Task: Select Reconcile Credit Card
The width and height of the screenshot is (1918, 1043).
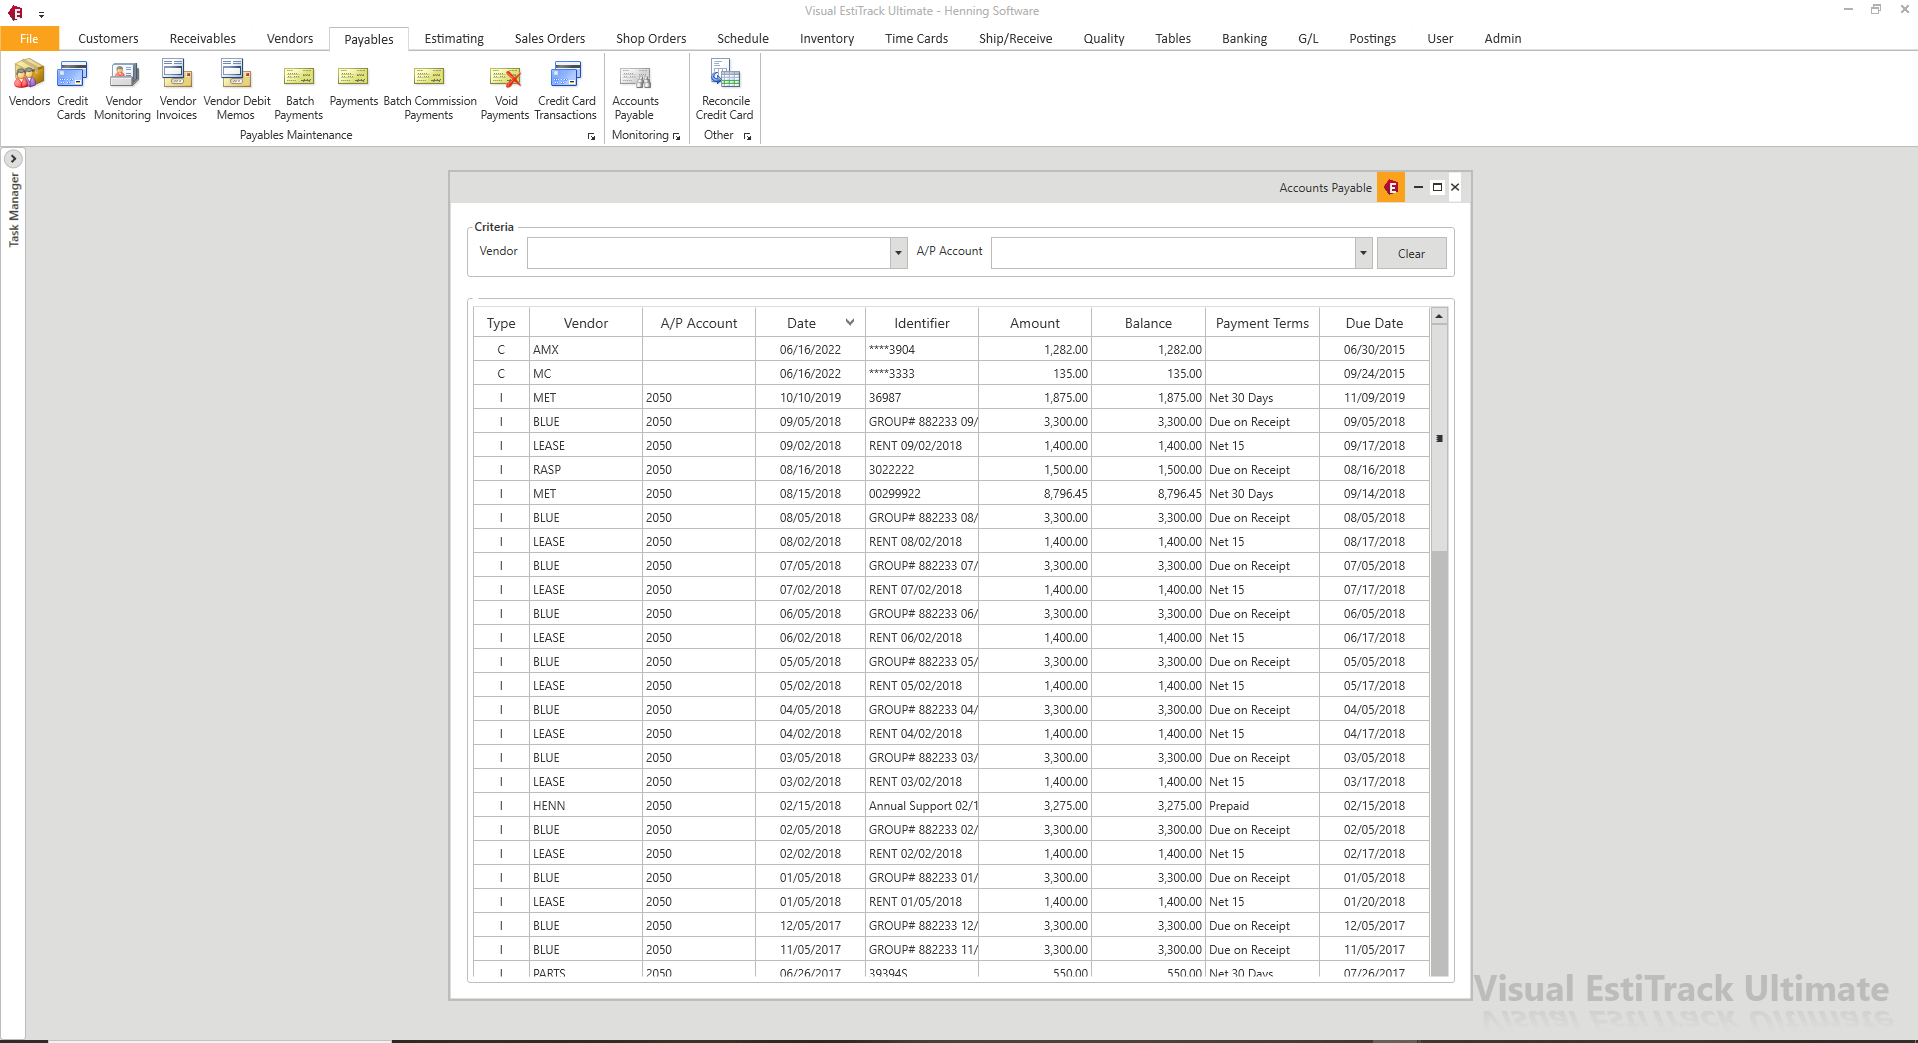Action: click(x=724, y=88)
